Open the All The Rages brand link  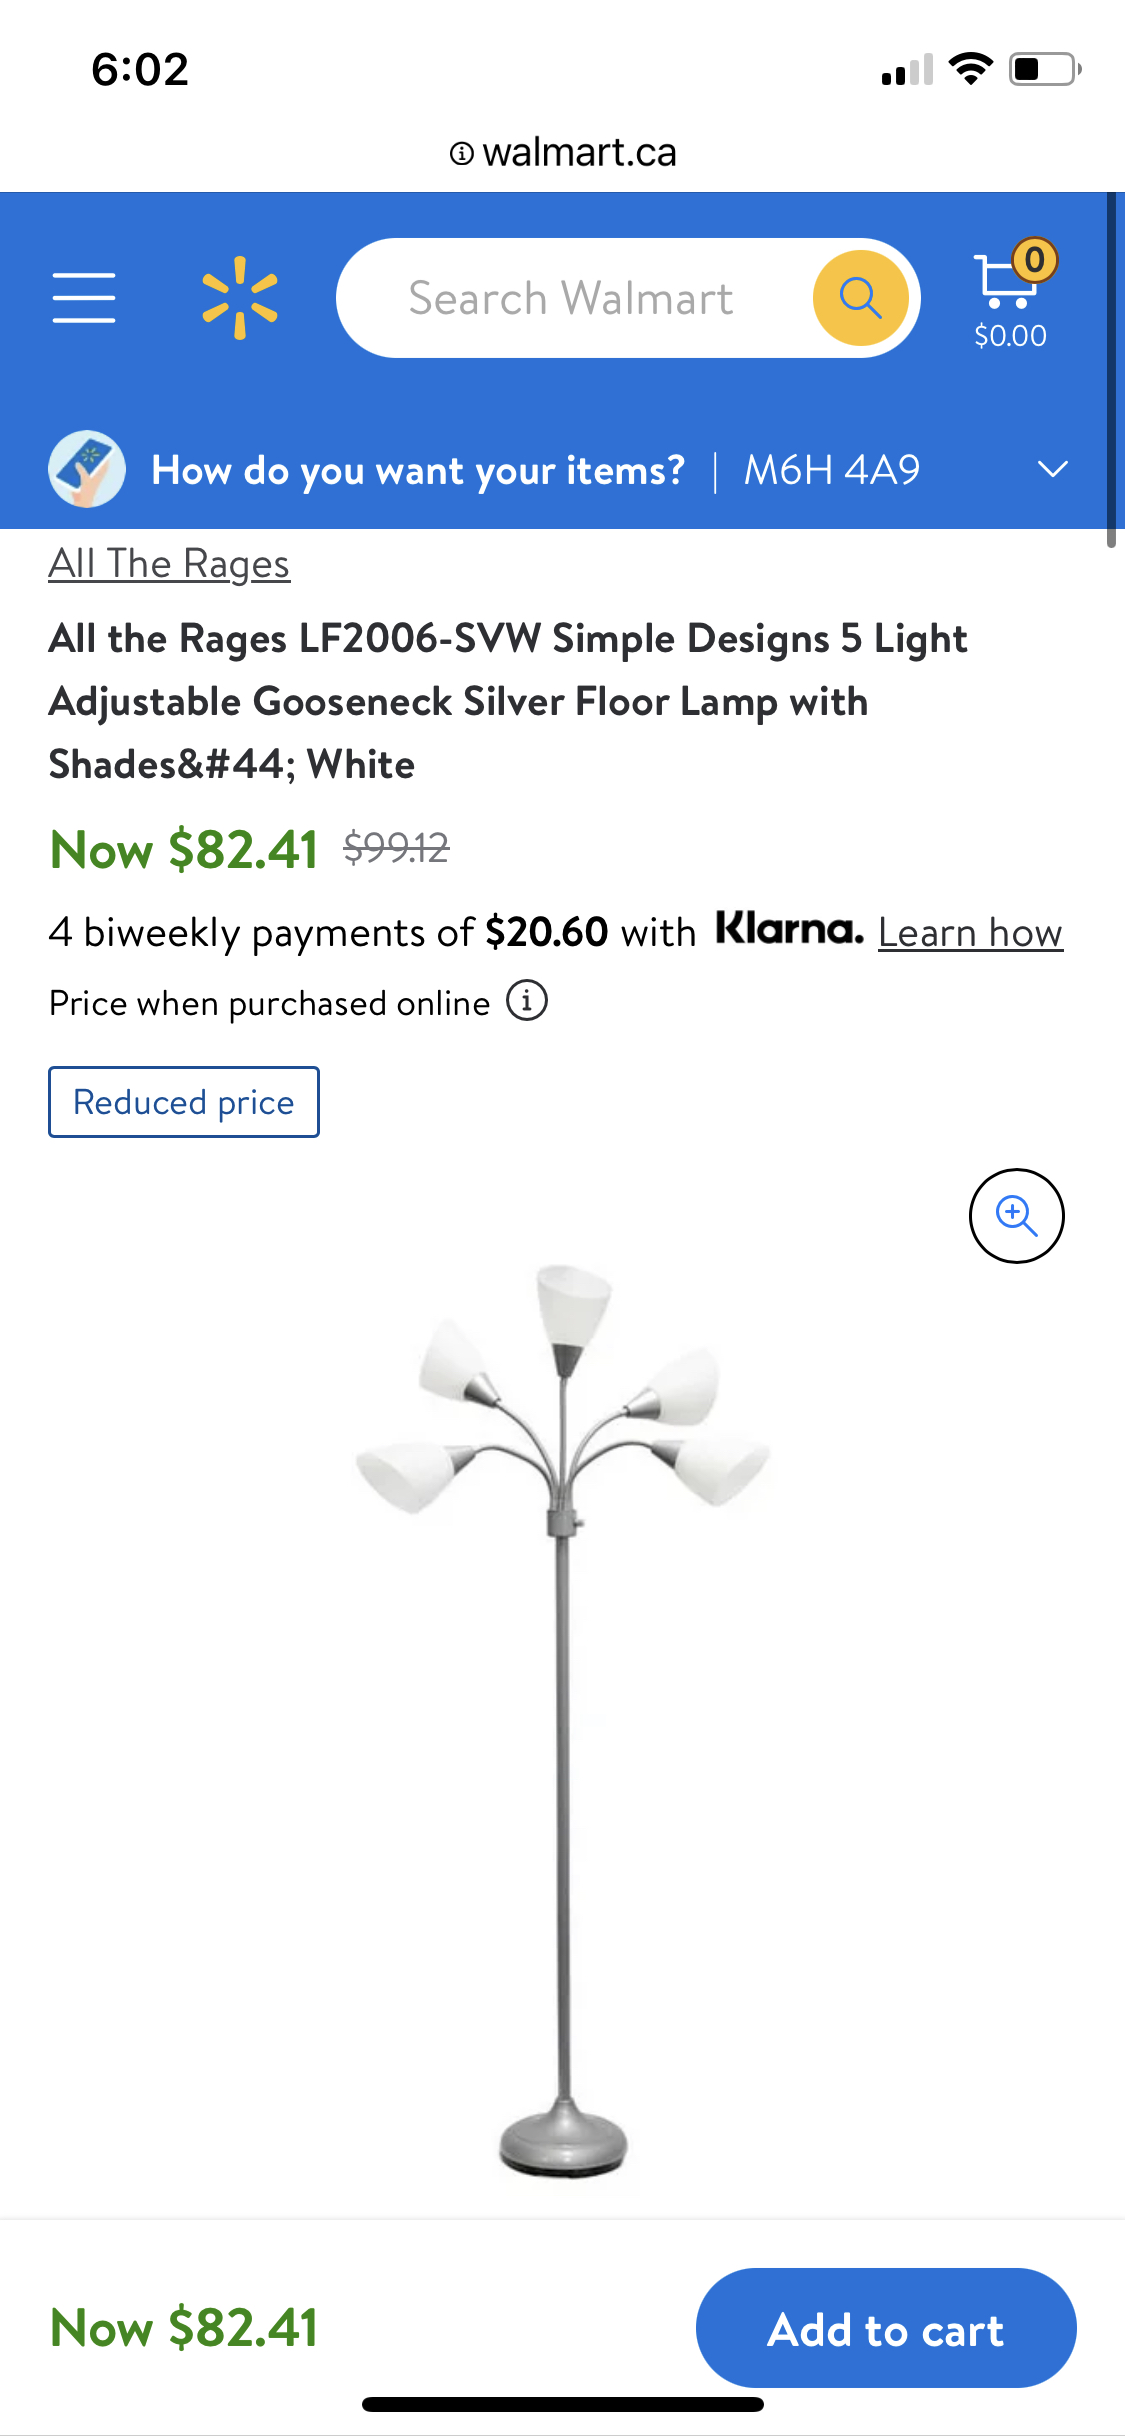169,564
